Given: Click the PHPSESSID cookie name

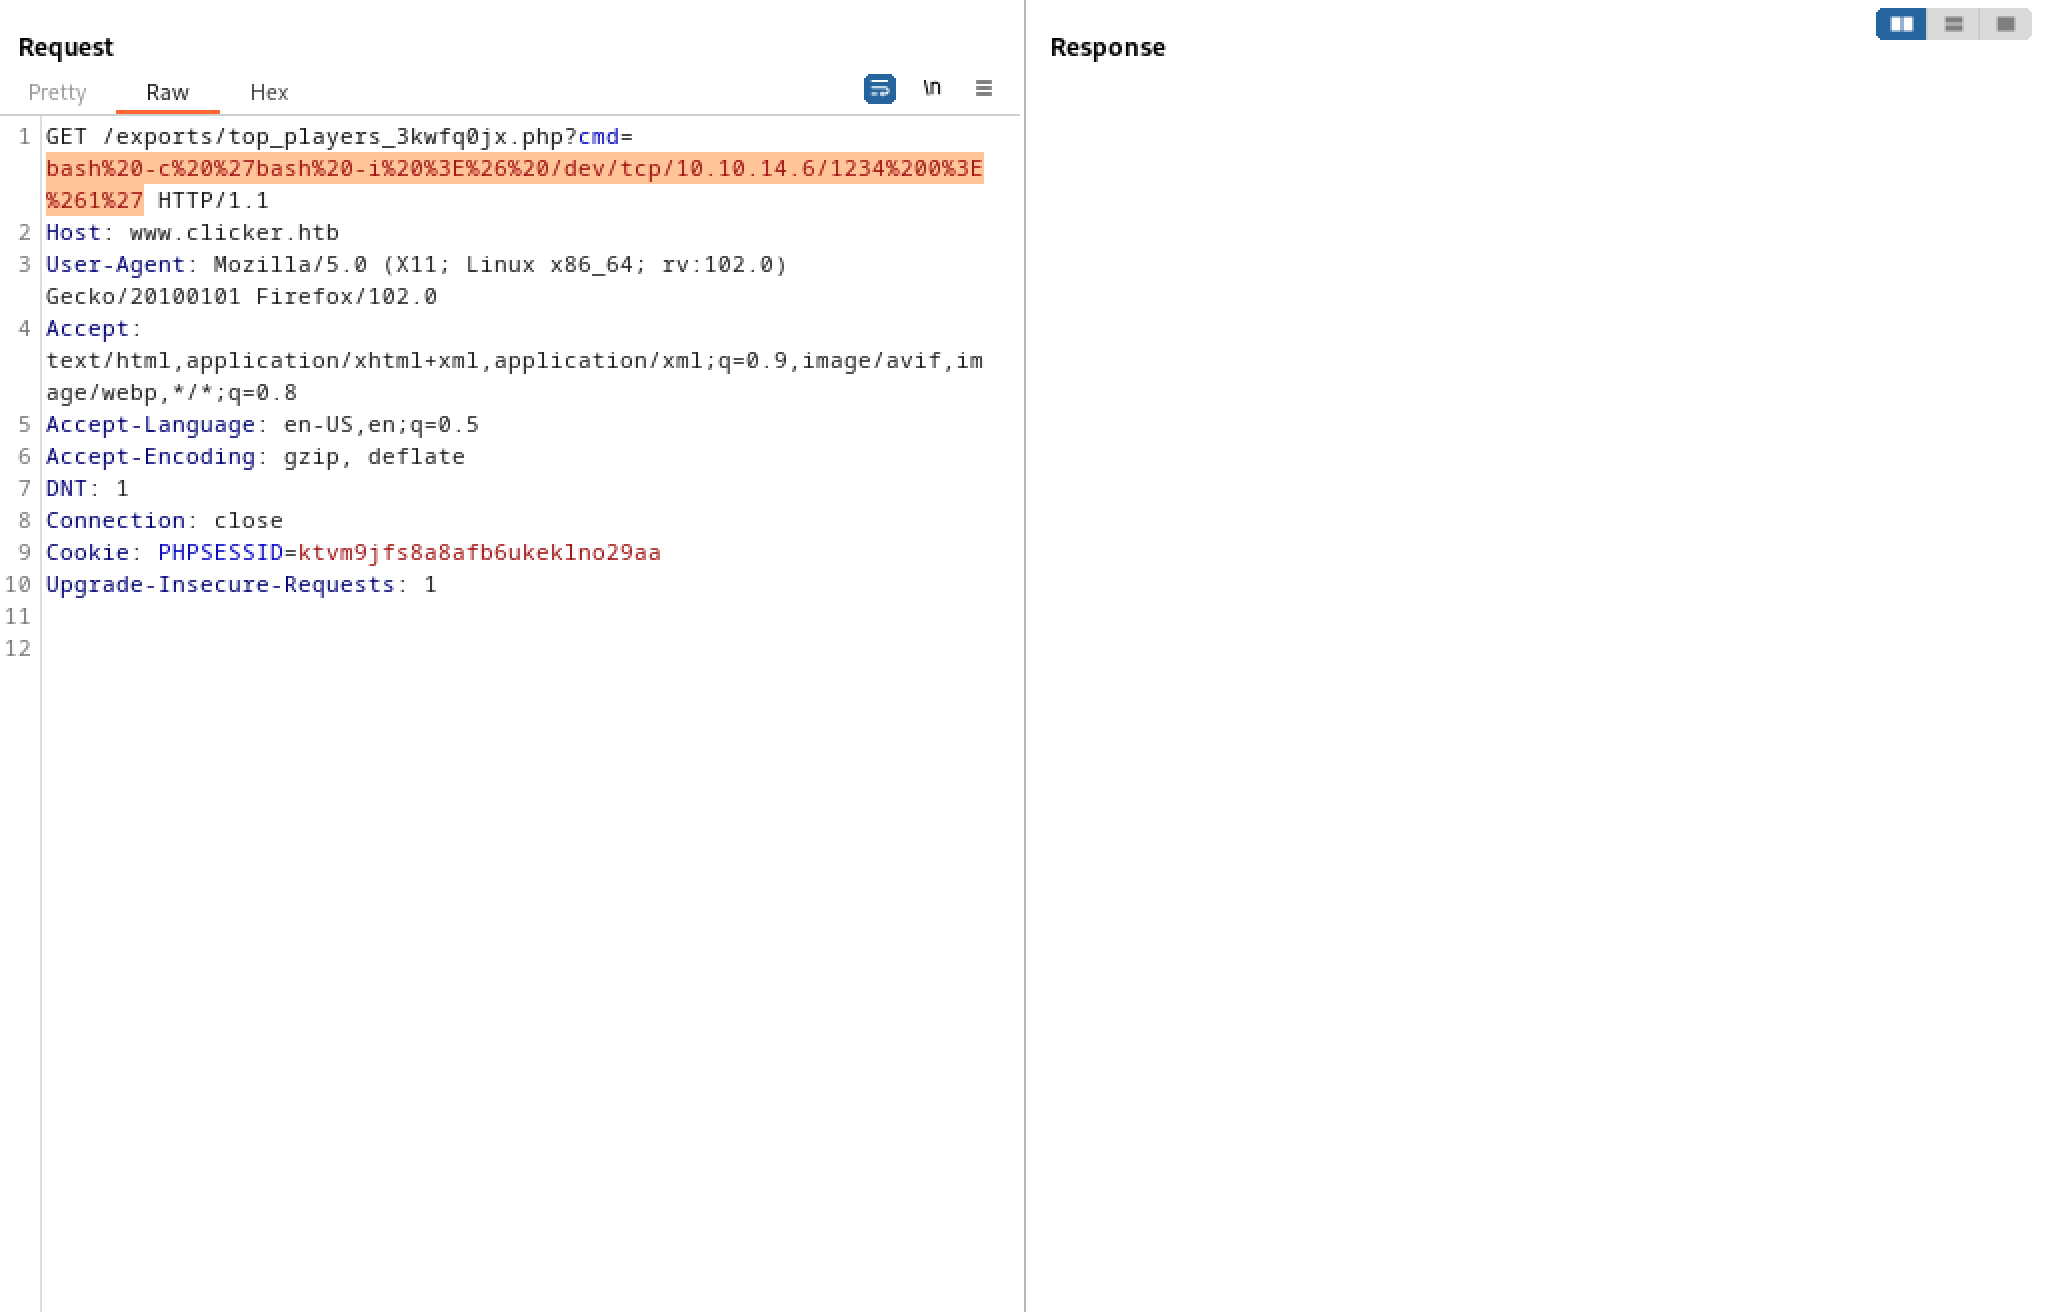Looking at the screenshot, I should pyautogui.click(x=220, y=552).
